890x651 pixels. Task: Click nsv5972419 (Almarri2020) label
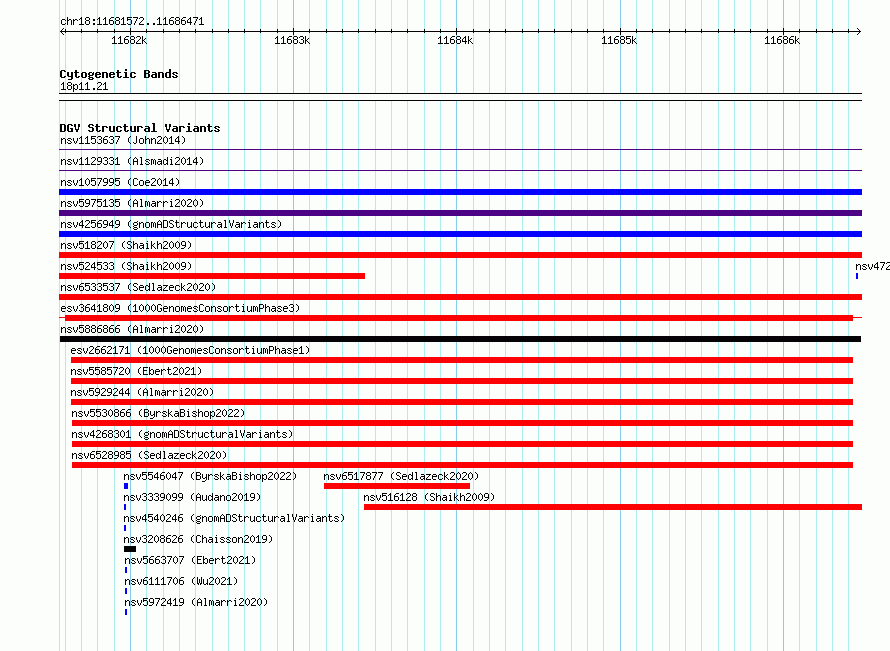[196, 602]
